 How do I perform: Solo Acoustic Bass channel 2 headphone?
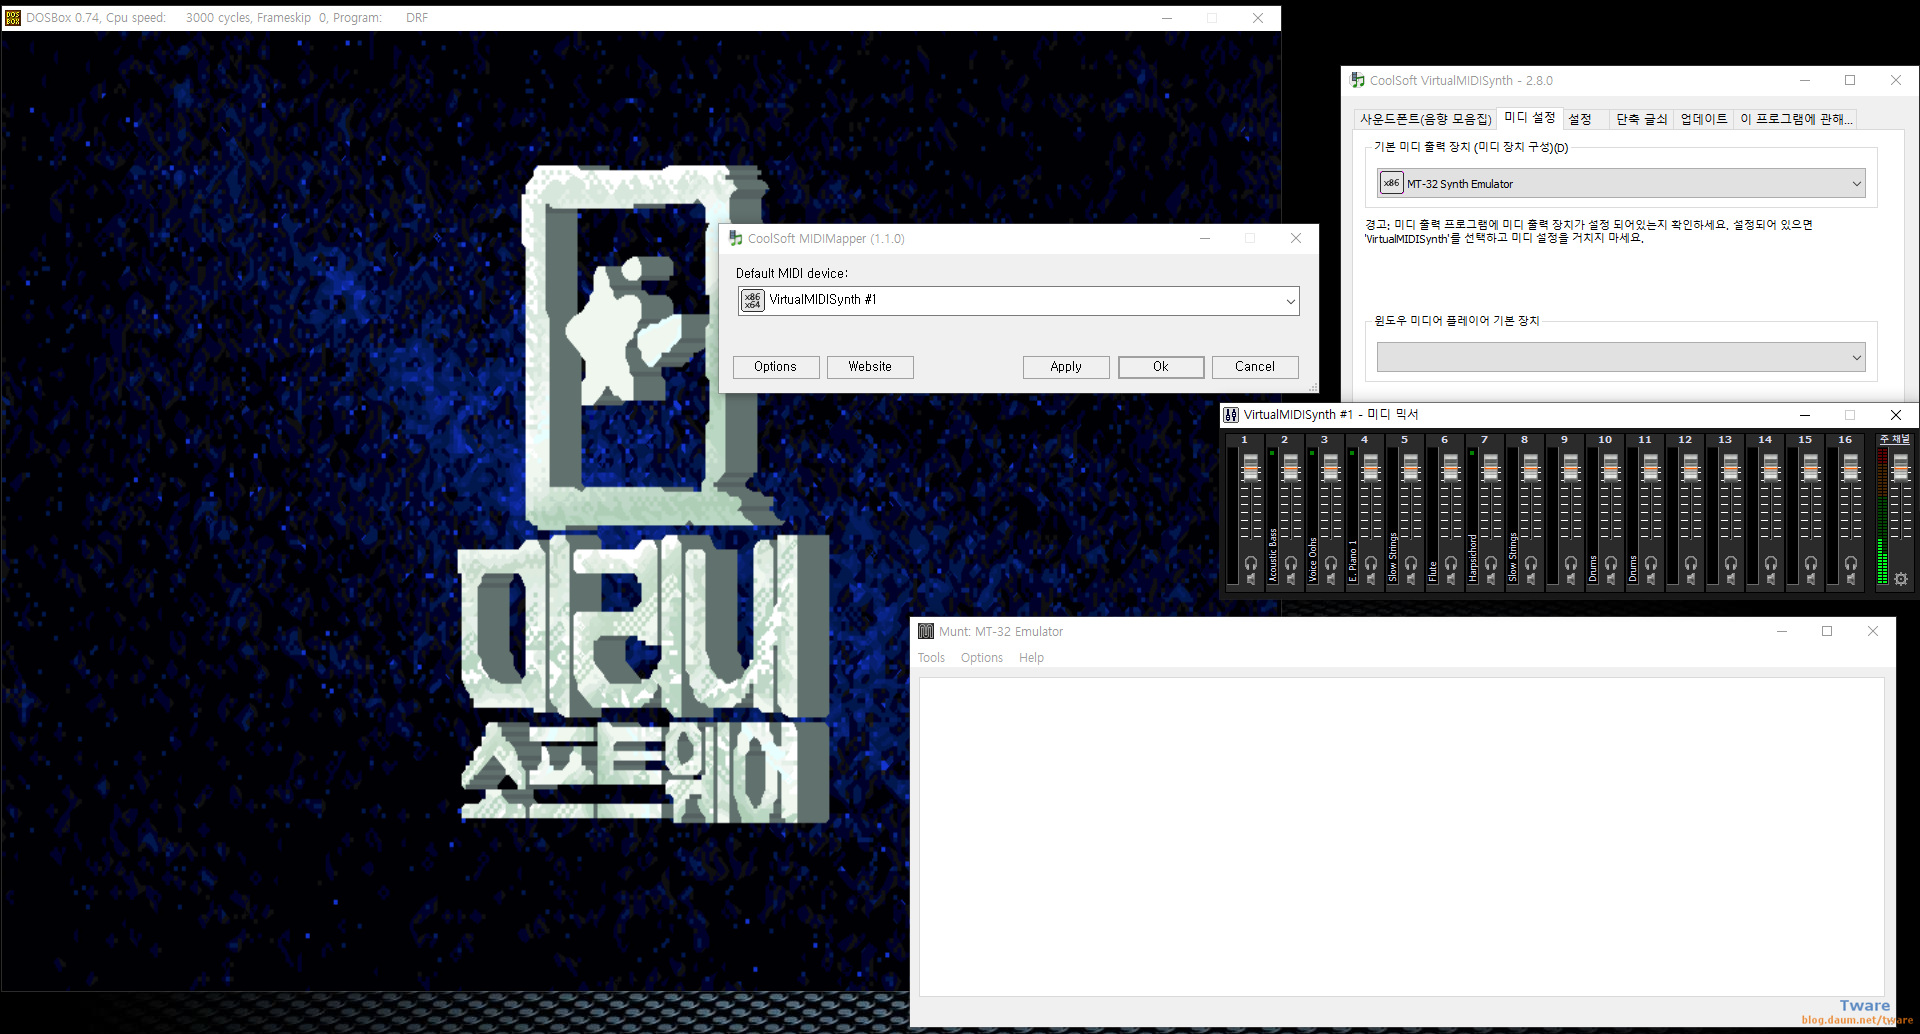tap(1291, 563)
